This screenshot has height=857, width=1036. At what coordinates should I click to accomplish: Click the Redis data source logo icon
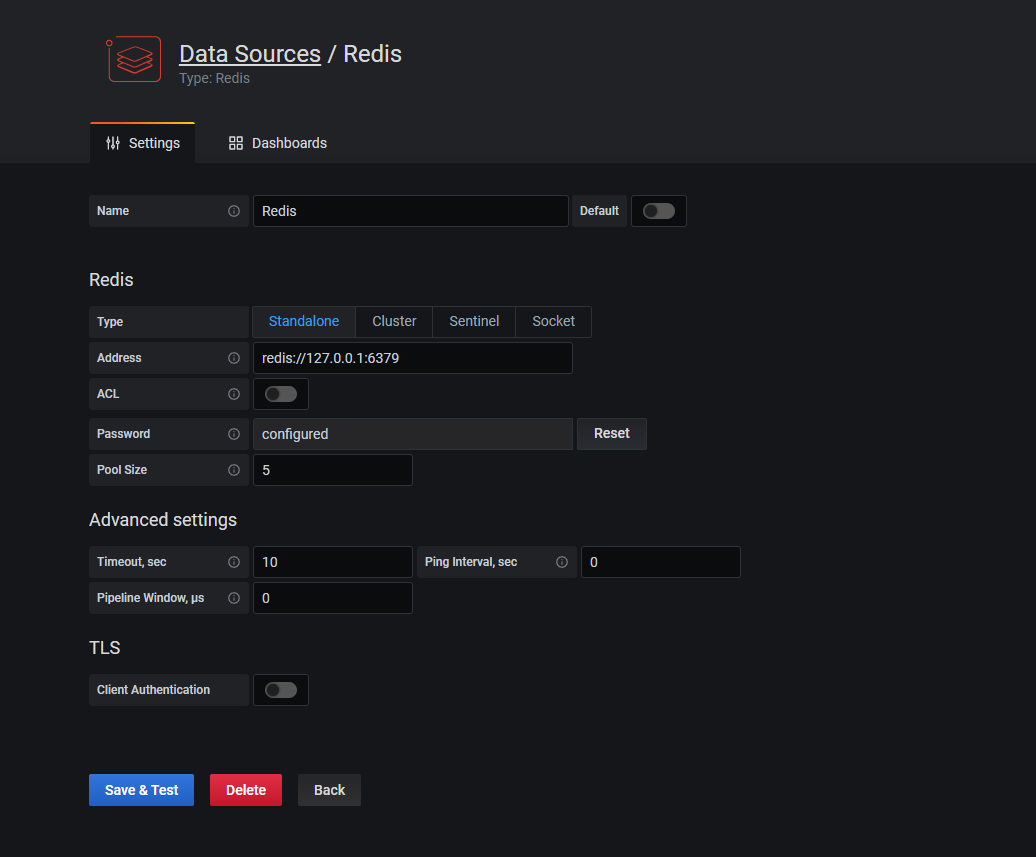pos(133,59)
